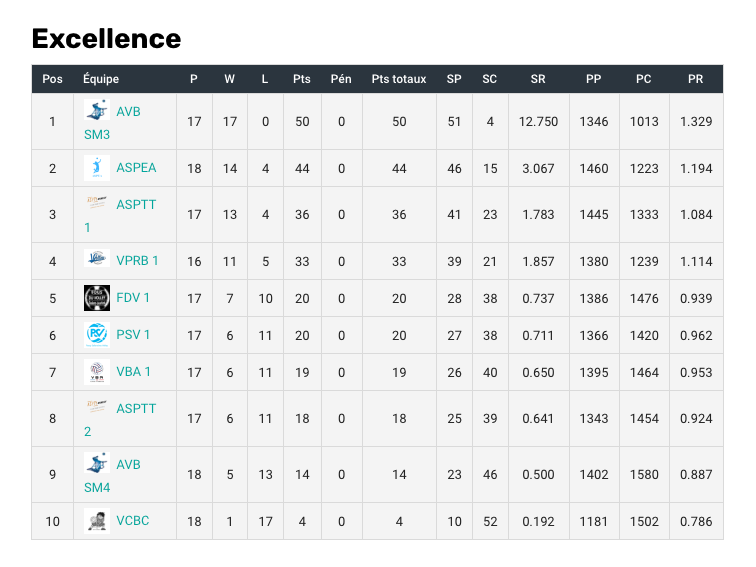Open the PSV 1 team link
The height and width of the screenshot is (567, 756).
coord(133,335)
